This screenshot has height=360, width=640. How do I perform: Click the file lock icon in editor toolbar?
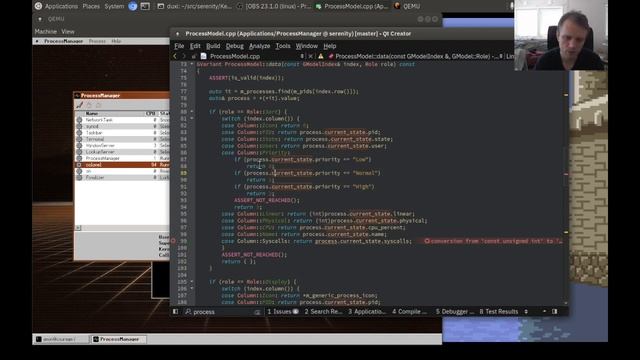tap(194, 56)
